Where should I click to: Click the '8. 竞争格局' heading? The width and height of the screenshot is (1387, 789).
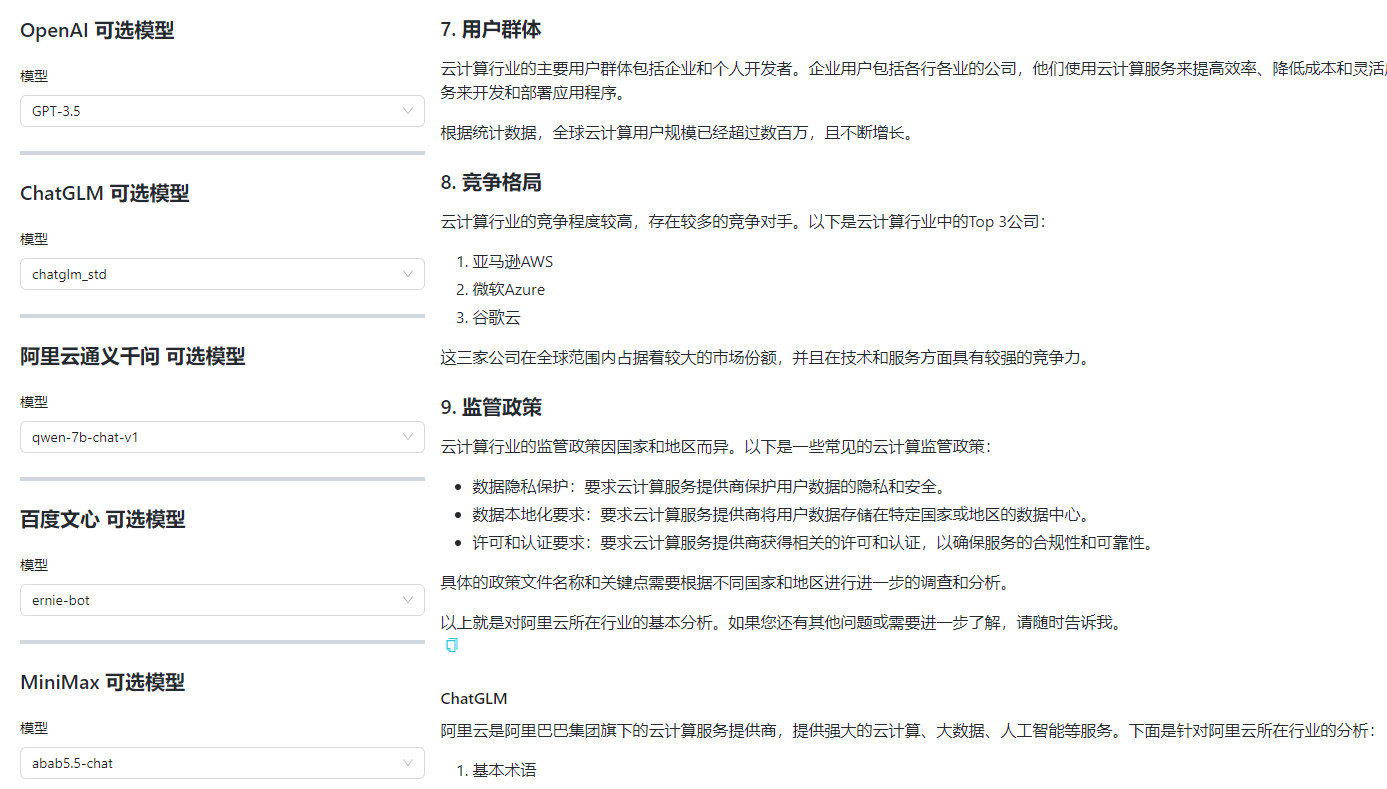pyautogui.click(x=491, y=183)
